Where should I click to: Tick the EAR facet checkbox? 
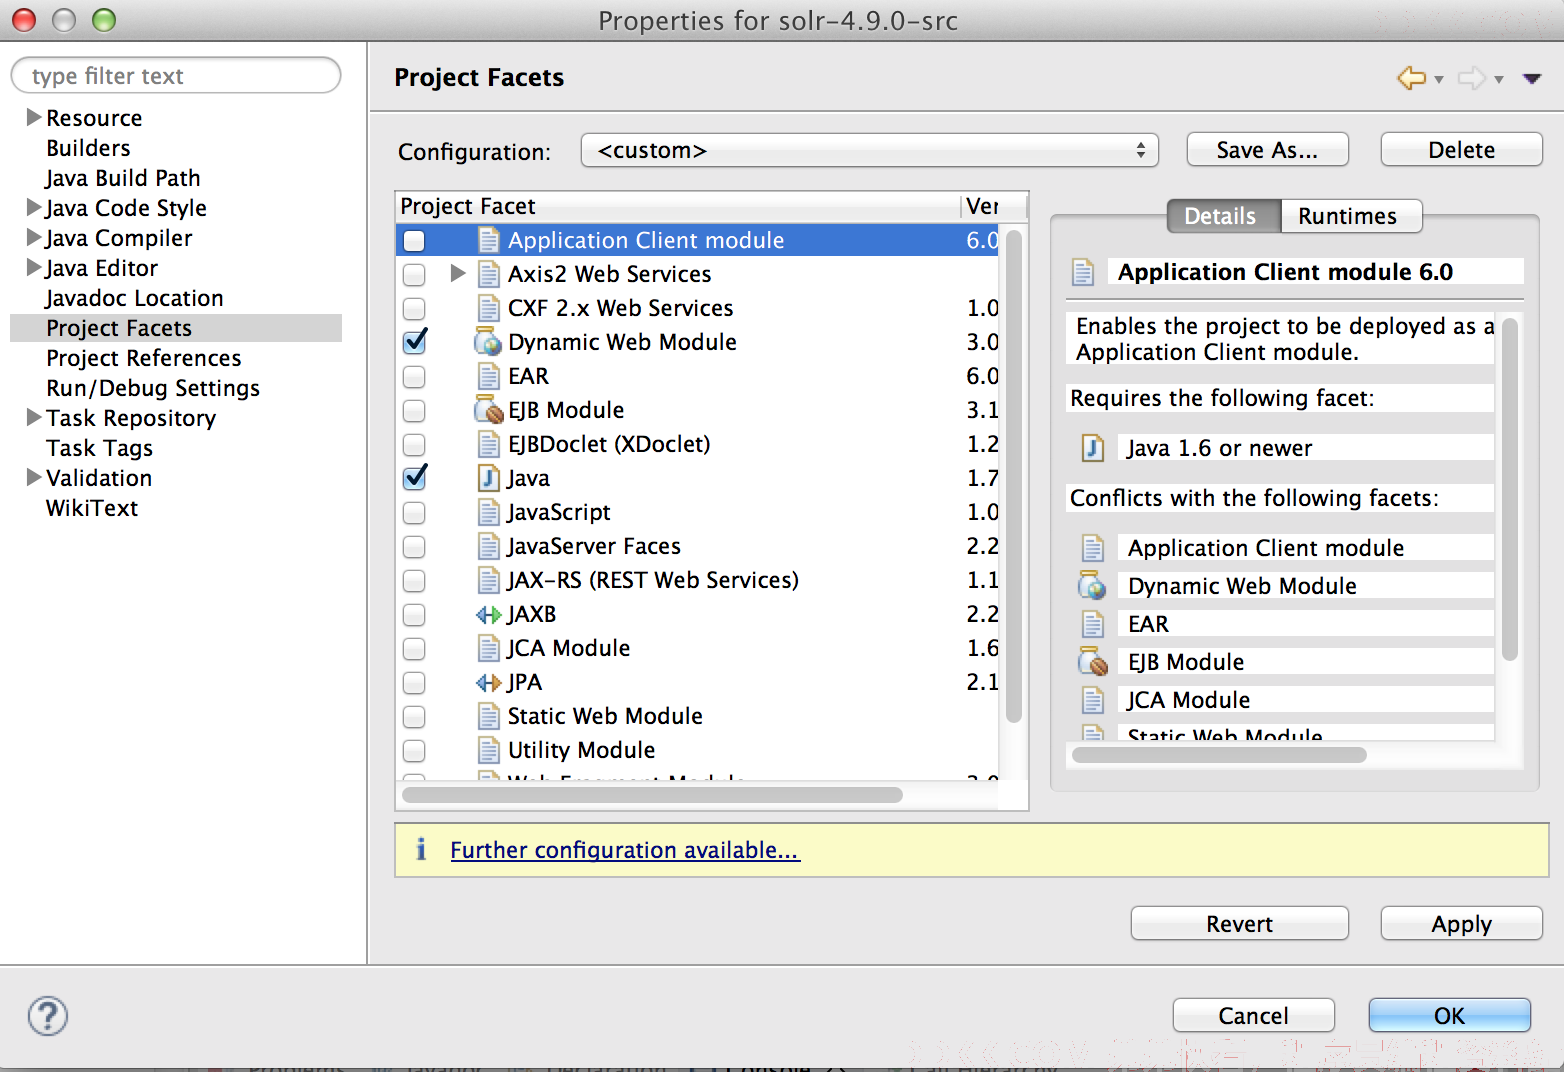(x=414, y=377)
